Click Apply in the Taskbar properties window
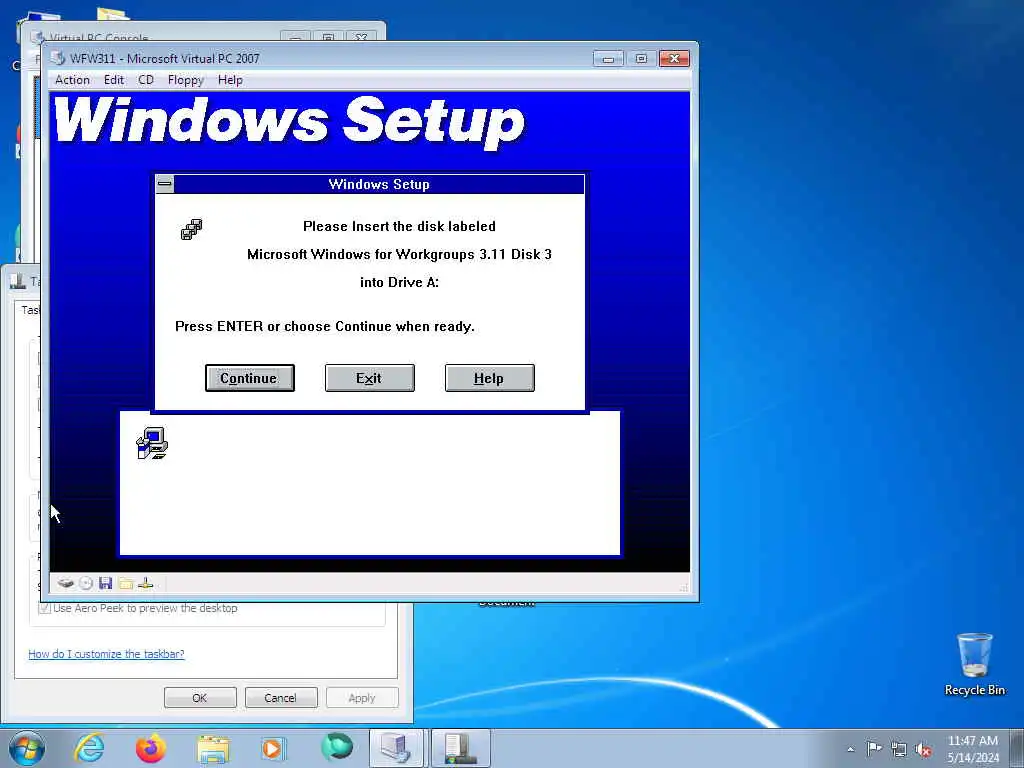Screen dimensions: 1024x768 tap(362, 697)
